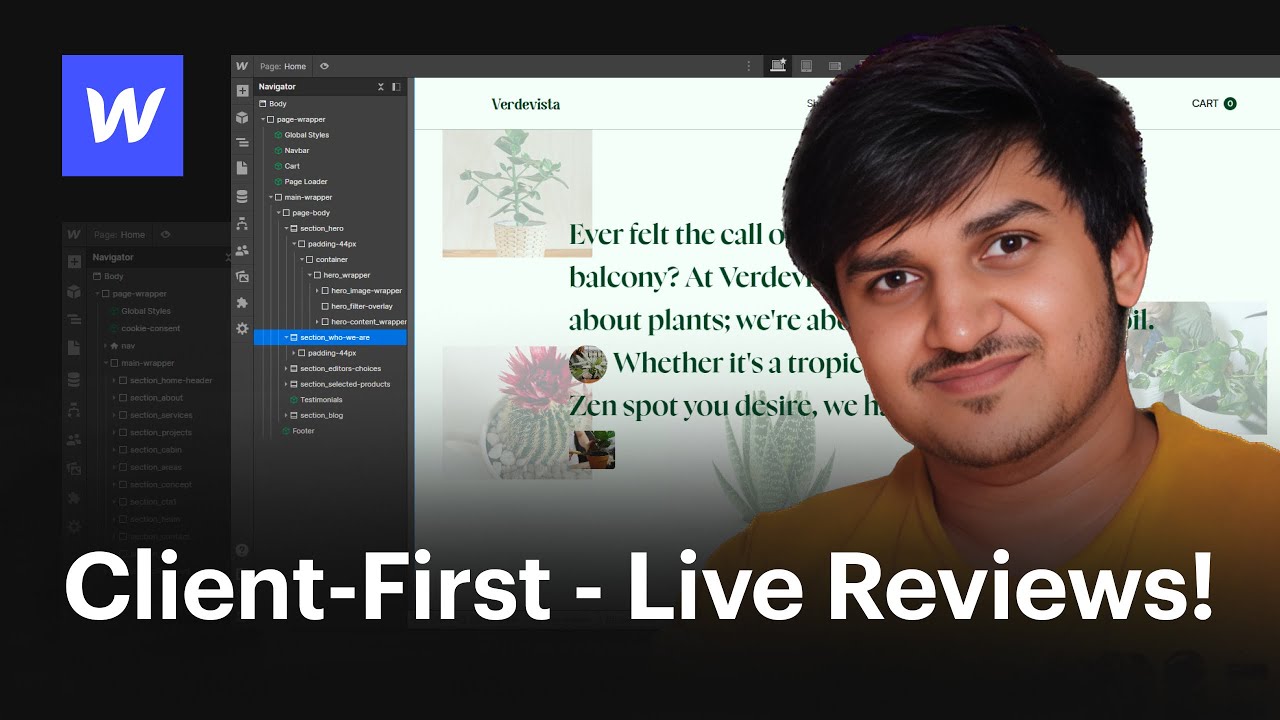This screenshot has height=720, width=1280.
Task: Expand section_editors-choices node arrow
Action: 286,369
